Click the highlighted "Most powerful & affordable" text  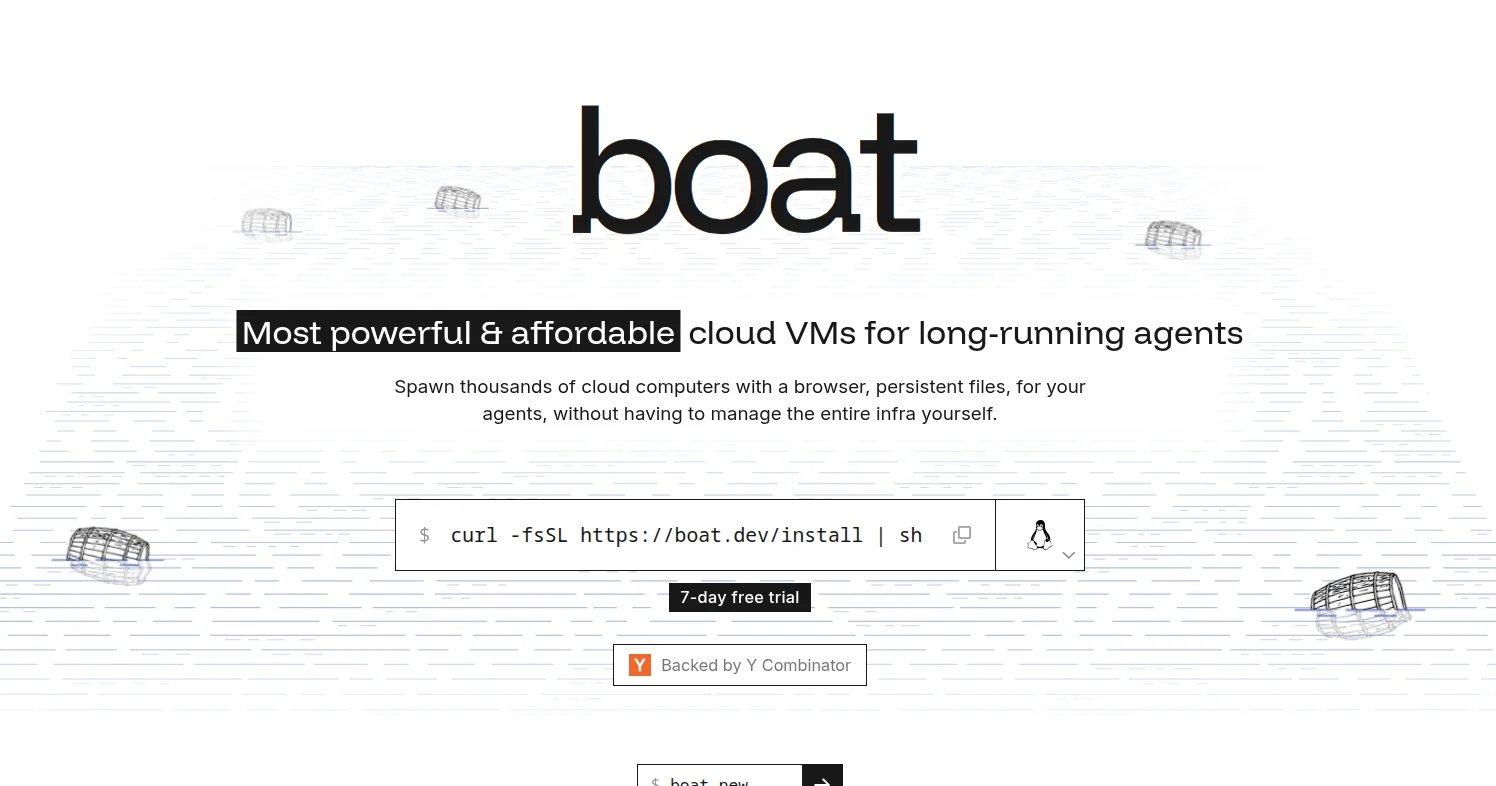[458, 332]
